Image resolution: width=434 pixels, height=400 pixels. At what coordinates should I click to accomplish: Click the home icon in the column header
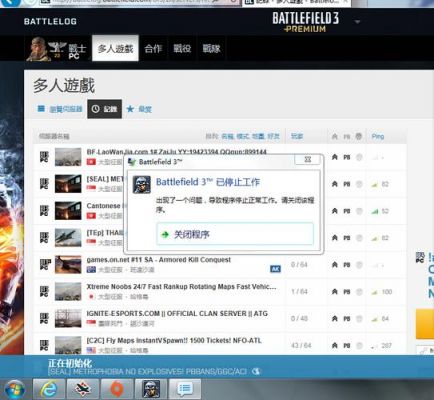tap(335, 136)
